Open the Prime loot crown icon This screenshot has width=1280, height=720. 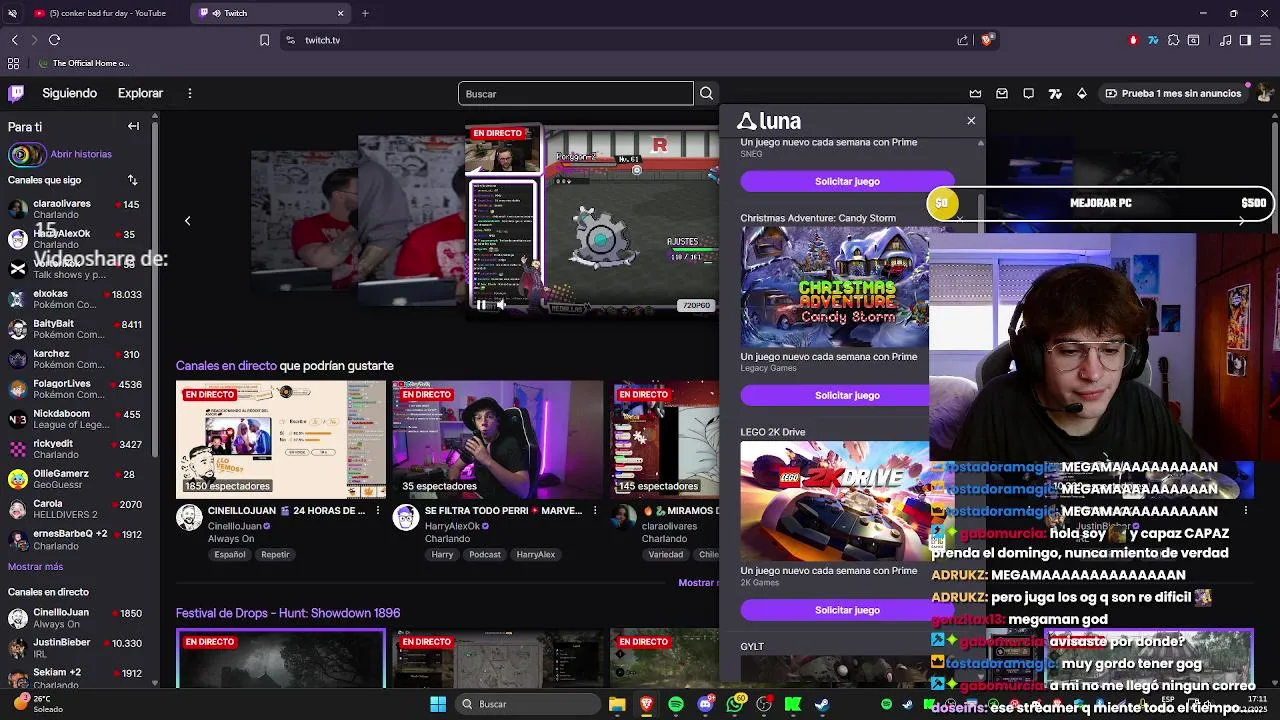pos(975,93)
